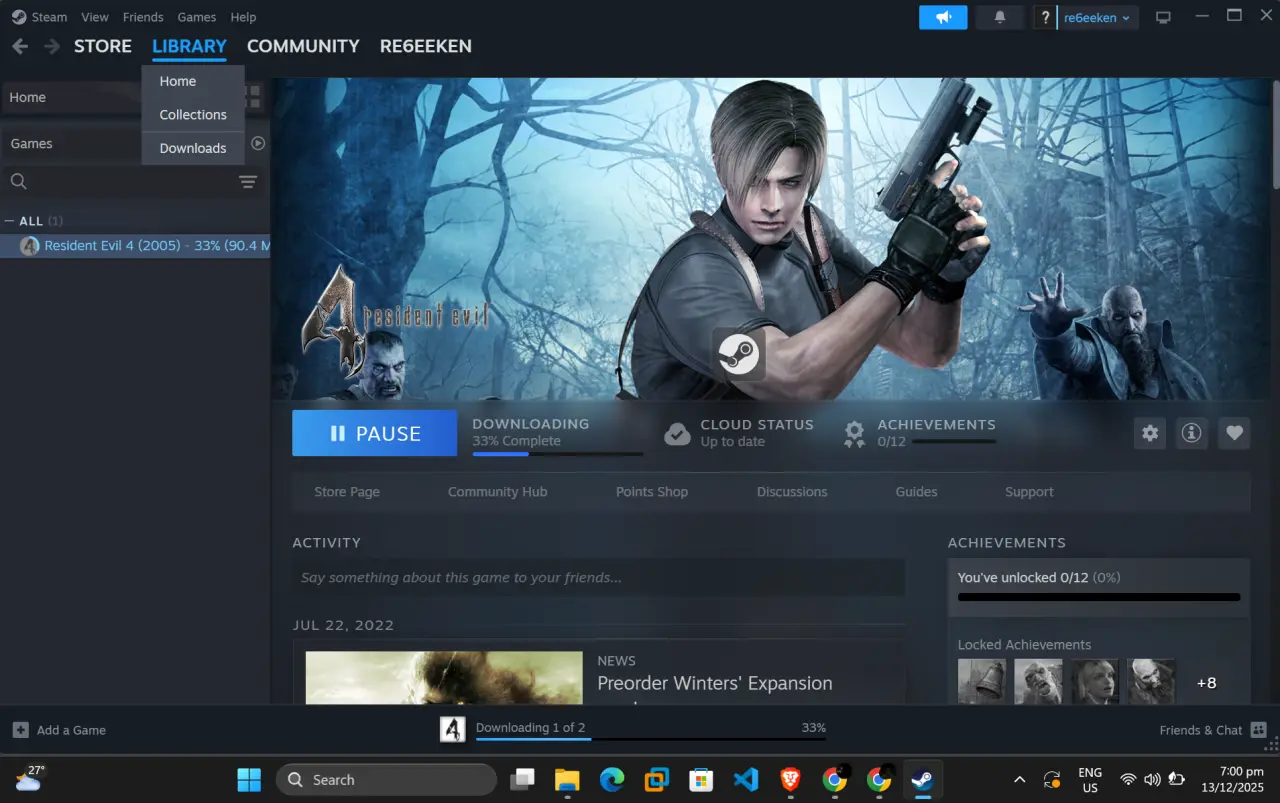Open the Discussions link

792,492
